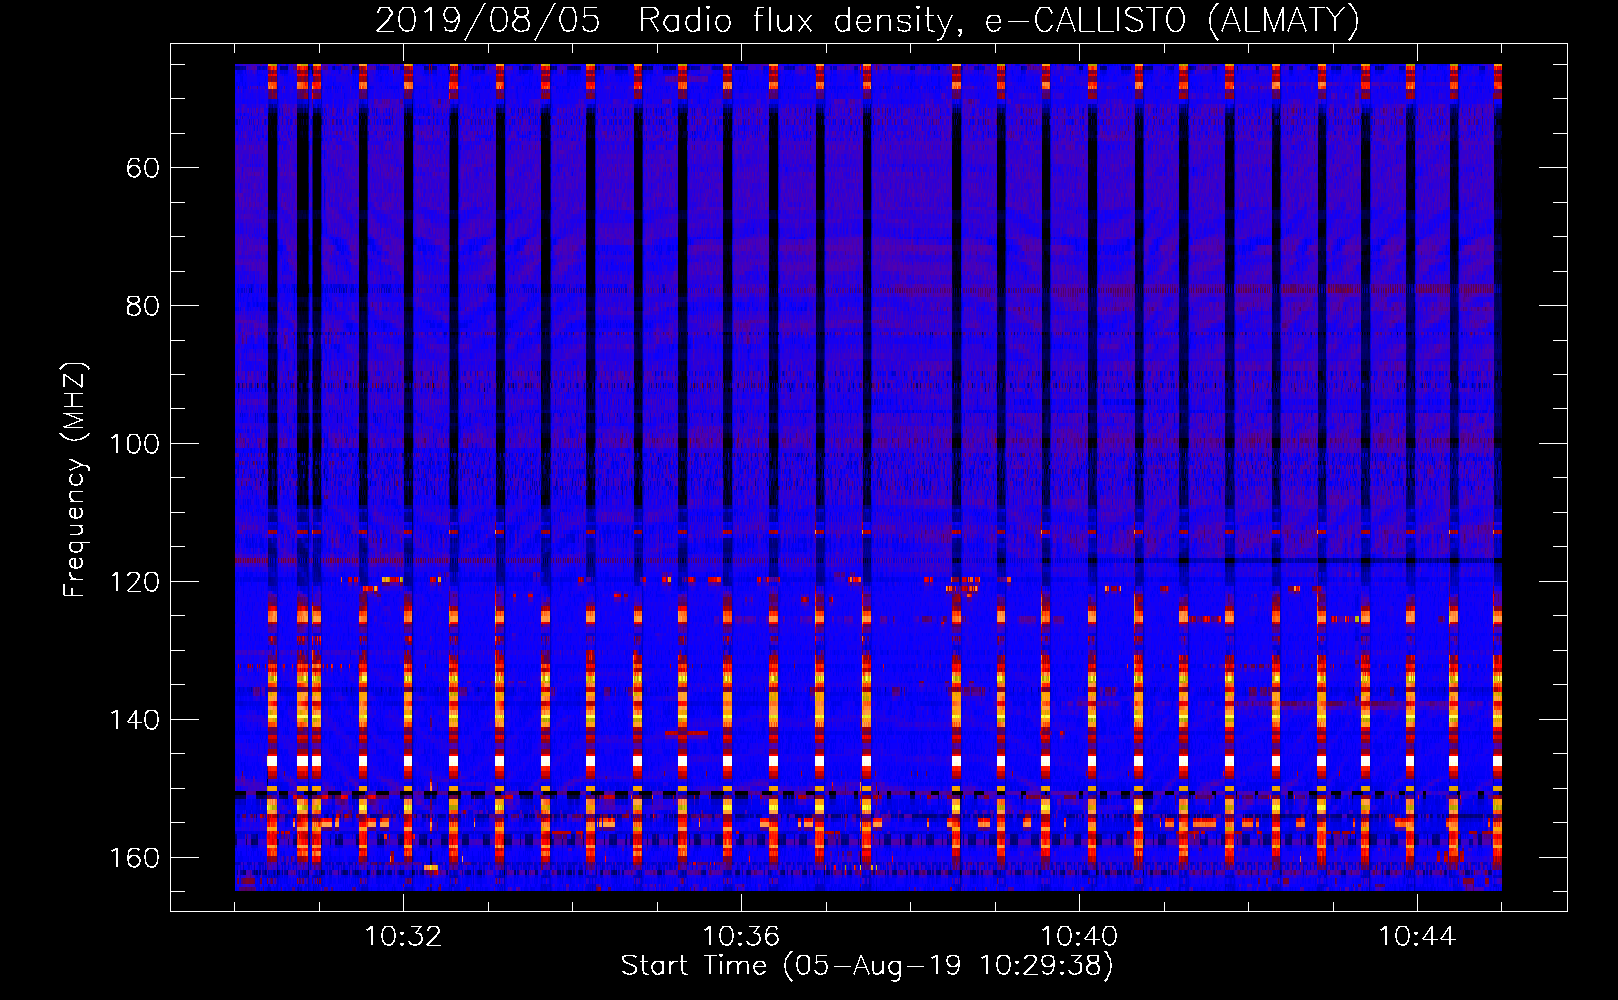Click the Start Time axis label
The height and width of the screenshot is (1000, 1618).
[x=867, y=966]
